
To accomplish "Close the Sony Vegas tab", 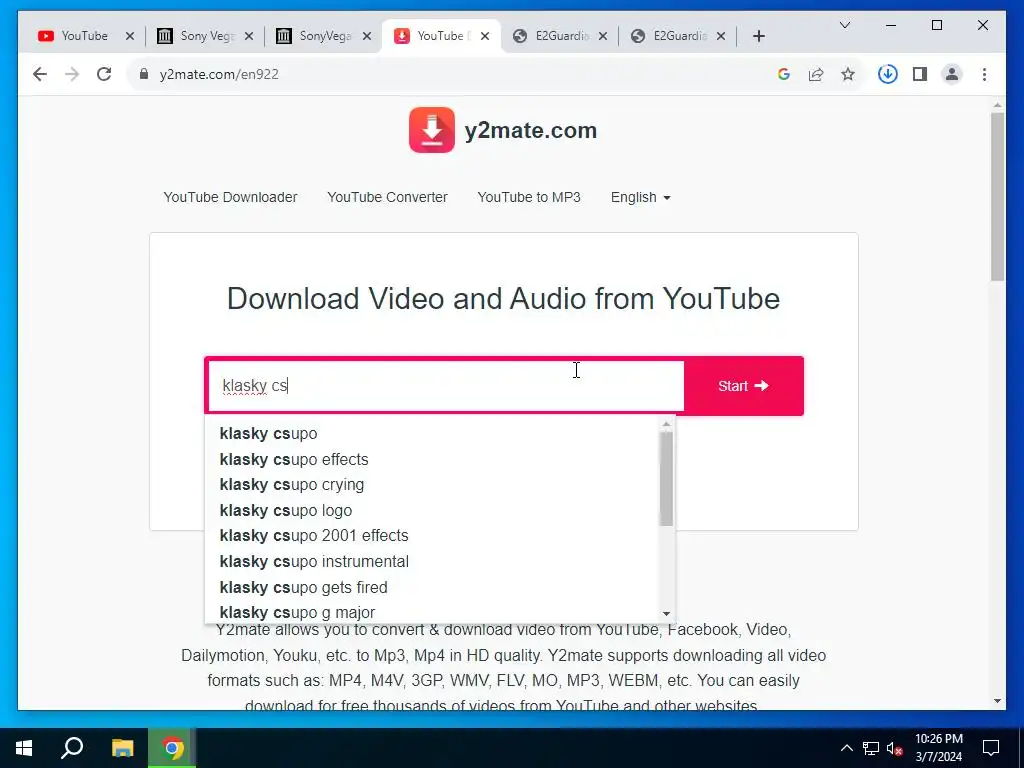I will tap(248, 37).
